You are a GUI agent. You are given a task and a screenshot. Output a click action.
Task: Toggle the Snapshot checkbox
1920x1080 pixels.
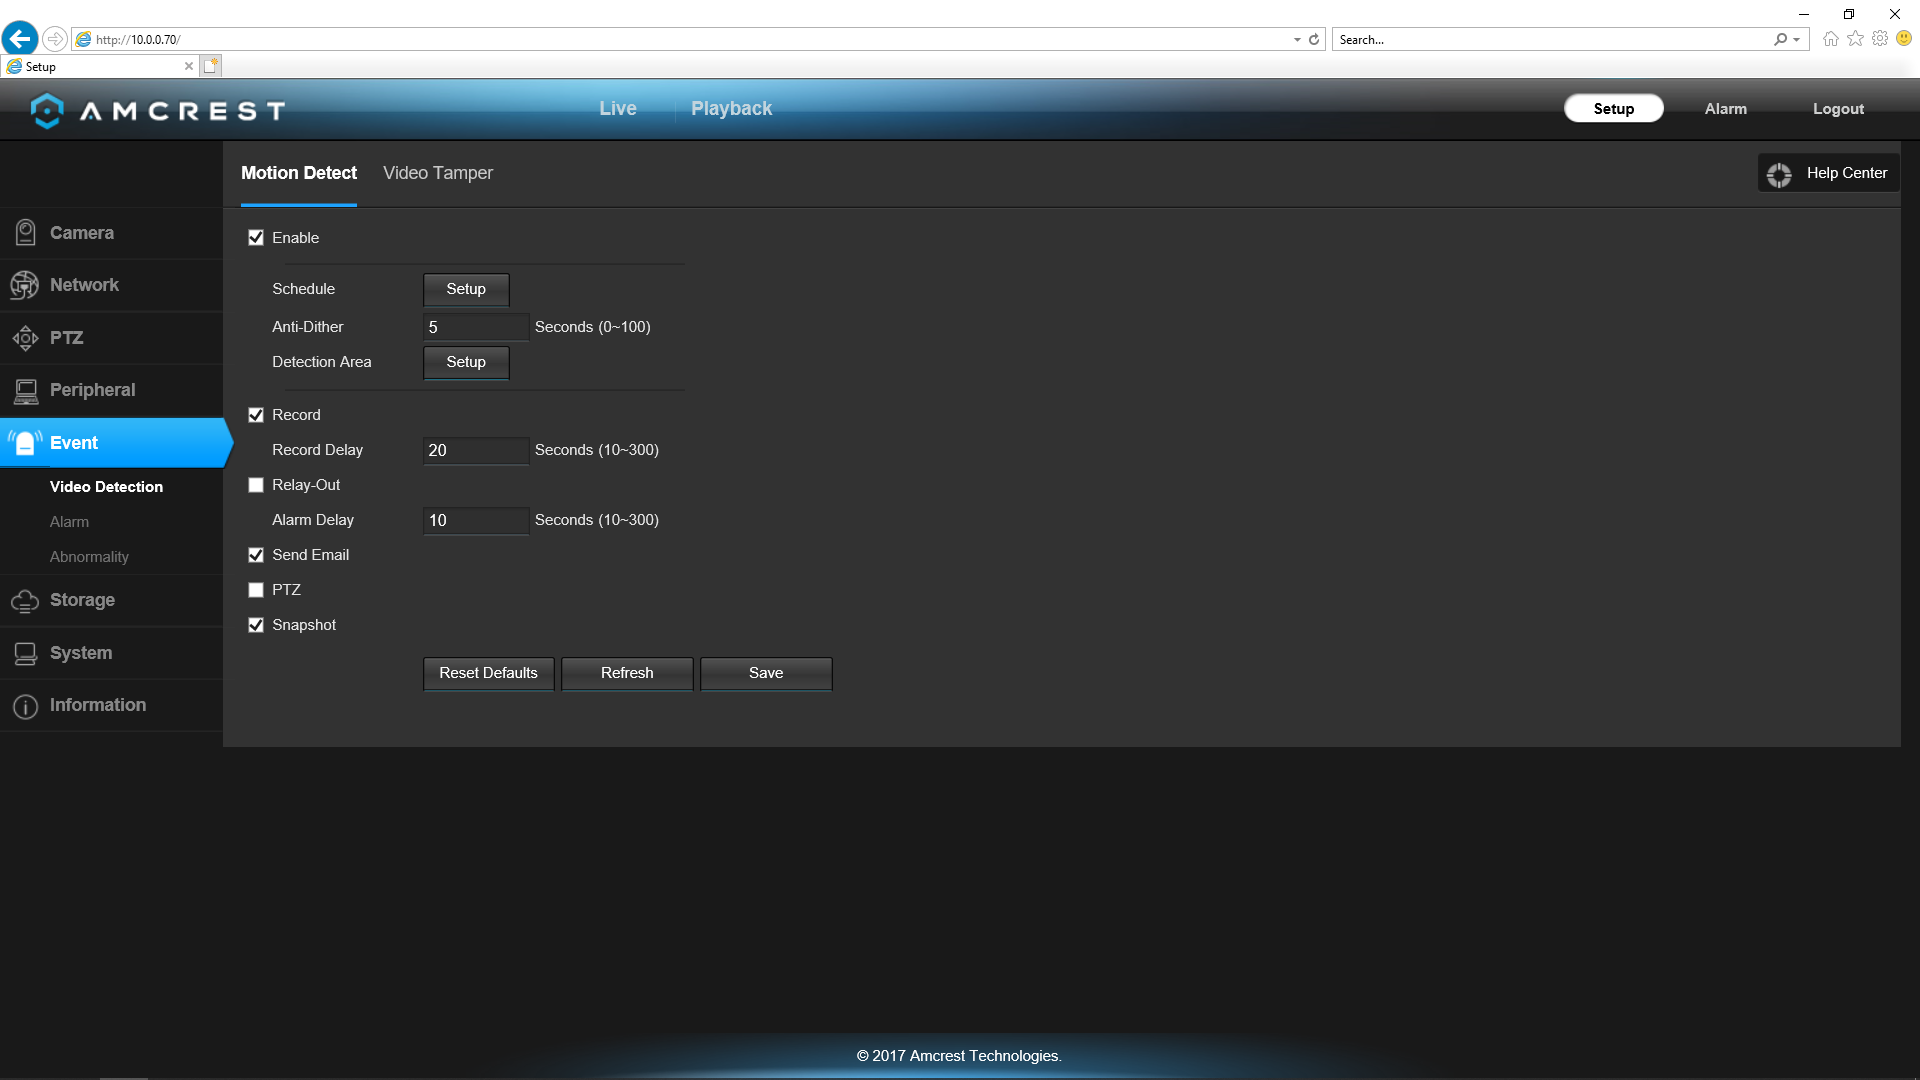(x=256, y=625)
